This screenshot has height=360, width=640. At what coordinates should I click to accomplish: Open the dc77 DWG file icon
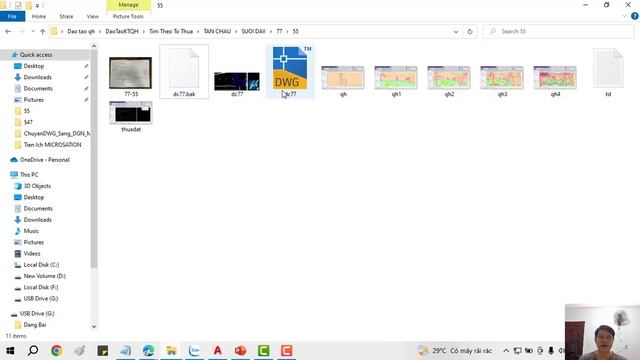290,68
